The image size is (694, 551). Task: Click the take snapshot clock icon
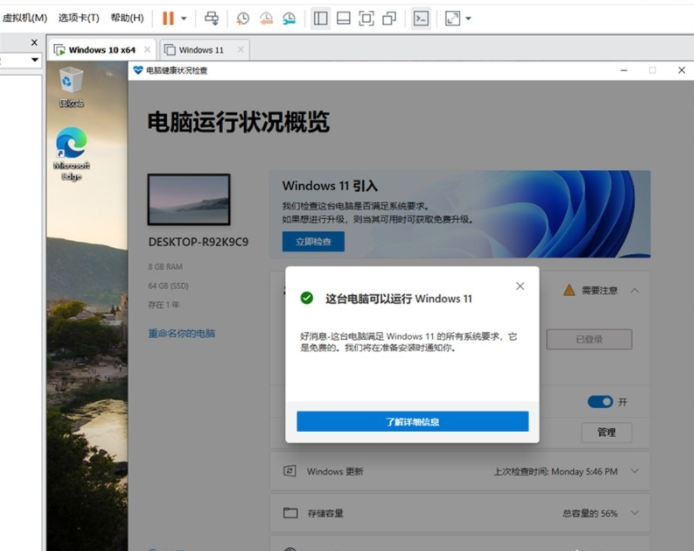point(243,18)
